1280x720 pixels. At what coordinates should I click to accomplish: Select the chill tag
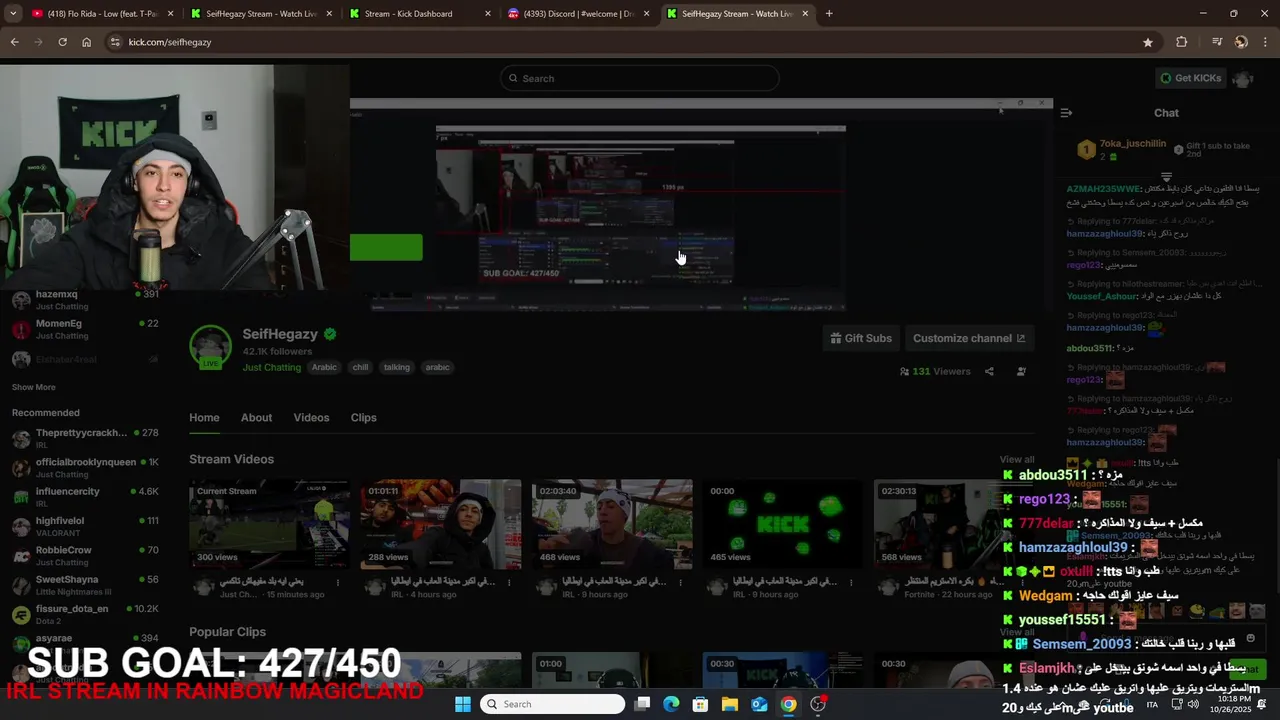click(x=360, y=367)
